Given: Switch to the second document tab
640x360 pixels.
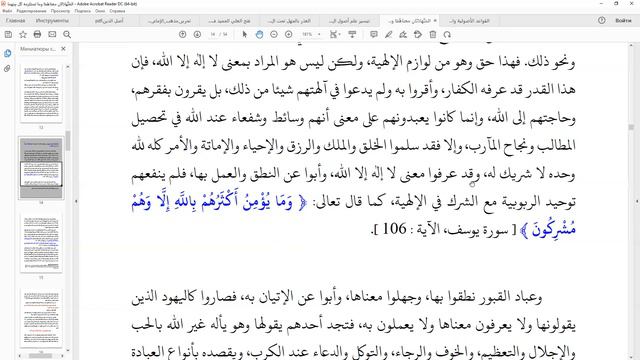Looking at the screenshot, I should tap(169, 20).
